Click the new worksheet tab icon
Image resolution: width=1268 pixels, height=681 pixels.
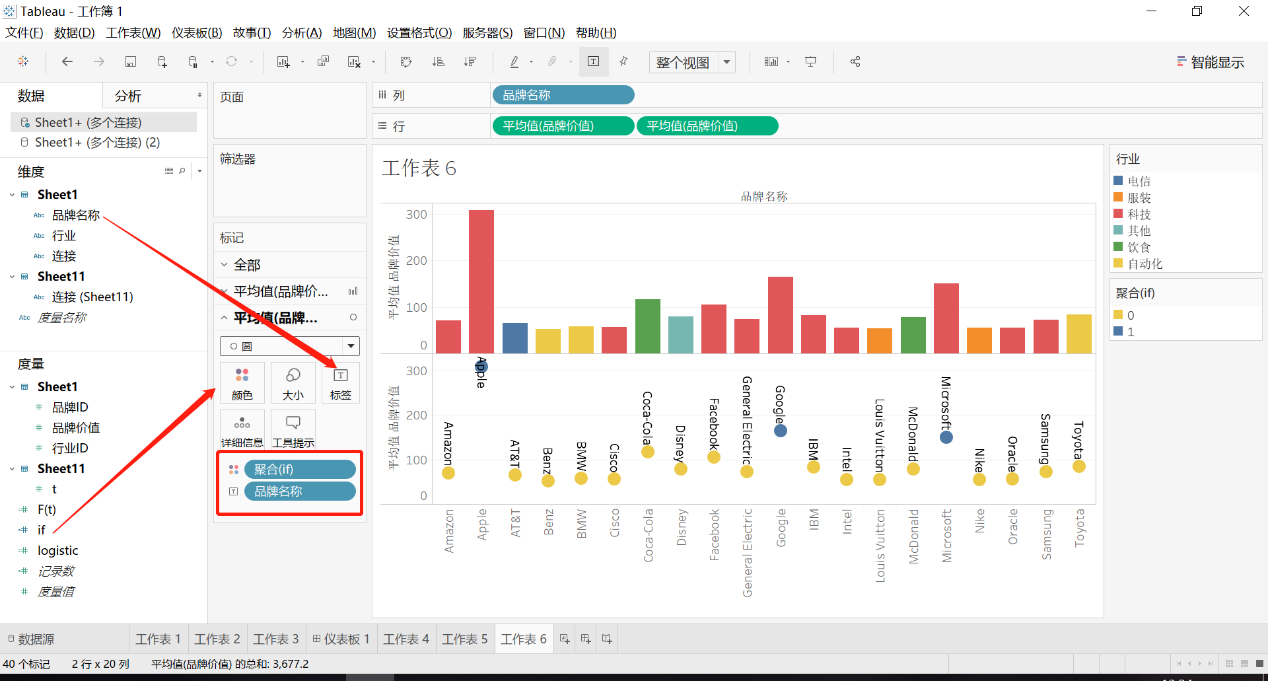click(565, 639)
